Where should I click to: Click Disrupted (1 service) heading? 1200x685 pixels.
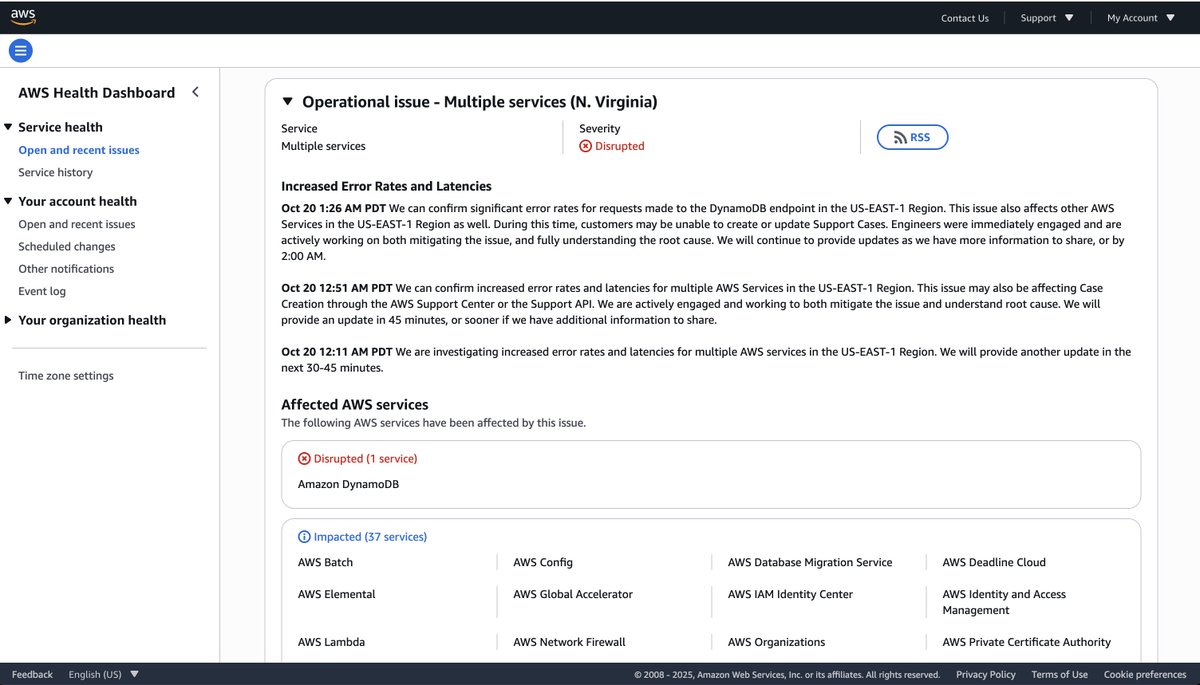(365, 459)
